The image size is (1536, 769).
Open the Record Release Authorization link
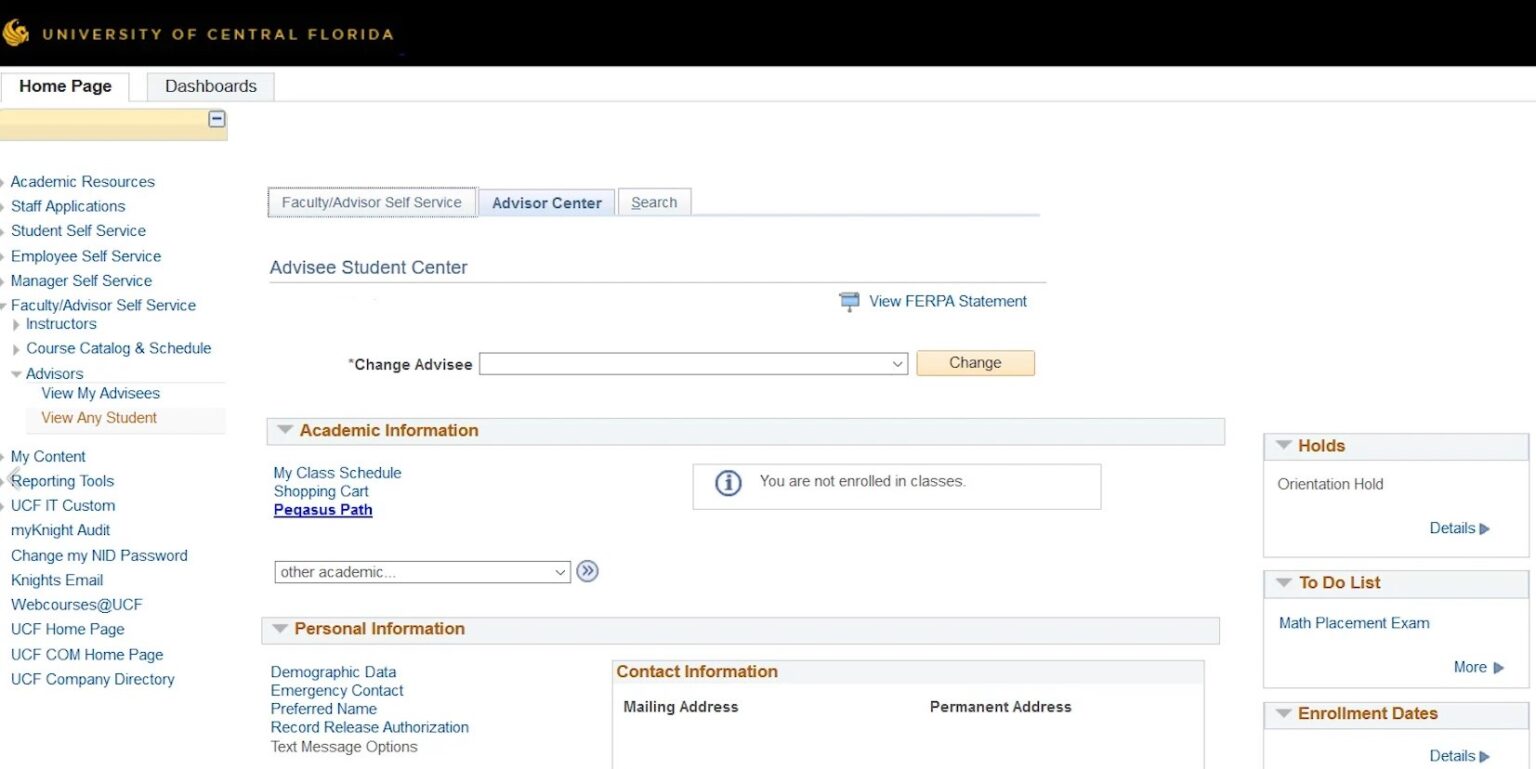click(369, 727)
